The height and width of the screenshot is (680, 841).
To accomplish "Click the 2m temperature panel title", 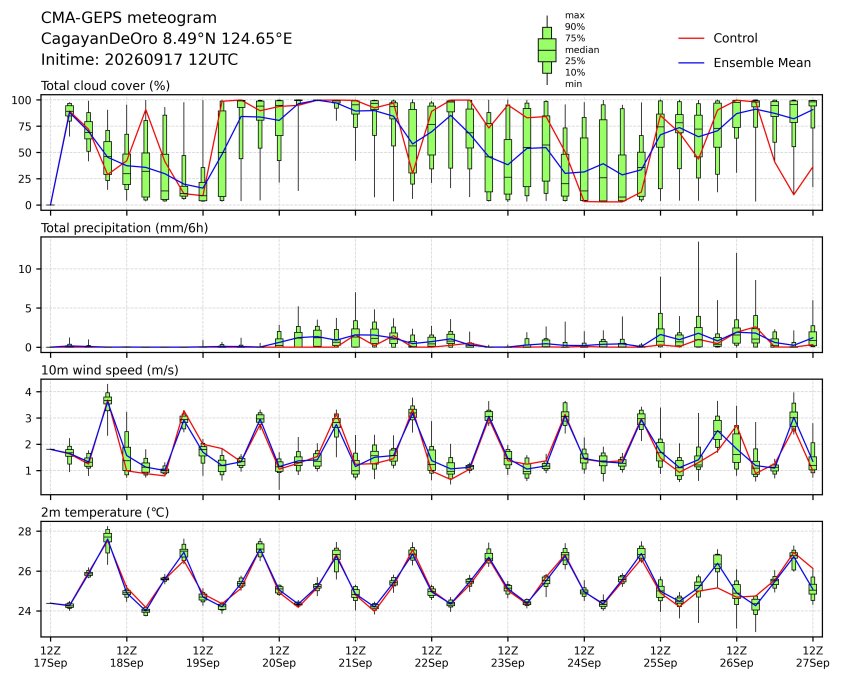I will tap(105, 512).
